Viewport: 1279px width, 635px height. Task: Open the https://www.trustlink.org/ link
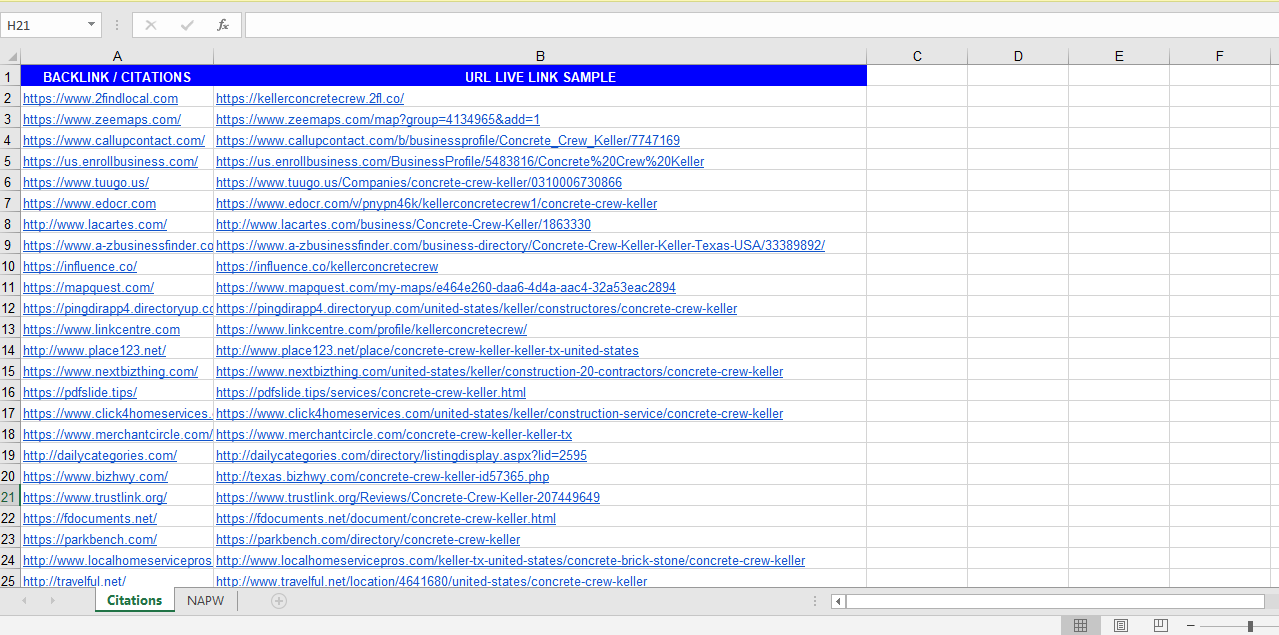pos(95,497)
